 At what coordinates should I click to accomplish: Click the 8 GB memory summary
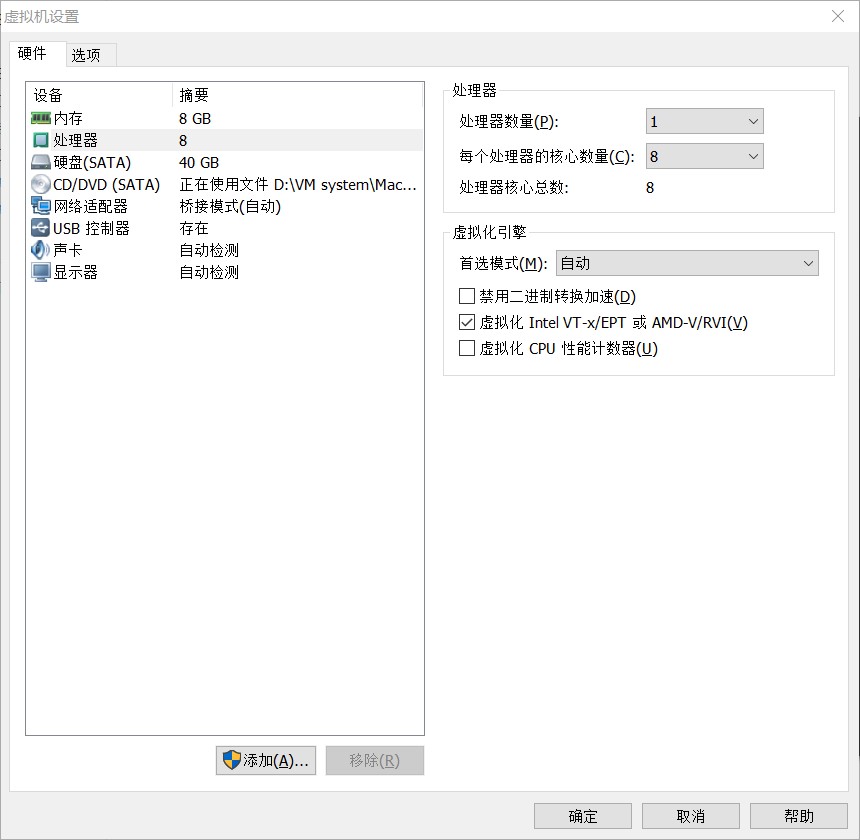point(195,118)
